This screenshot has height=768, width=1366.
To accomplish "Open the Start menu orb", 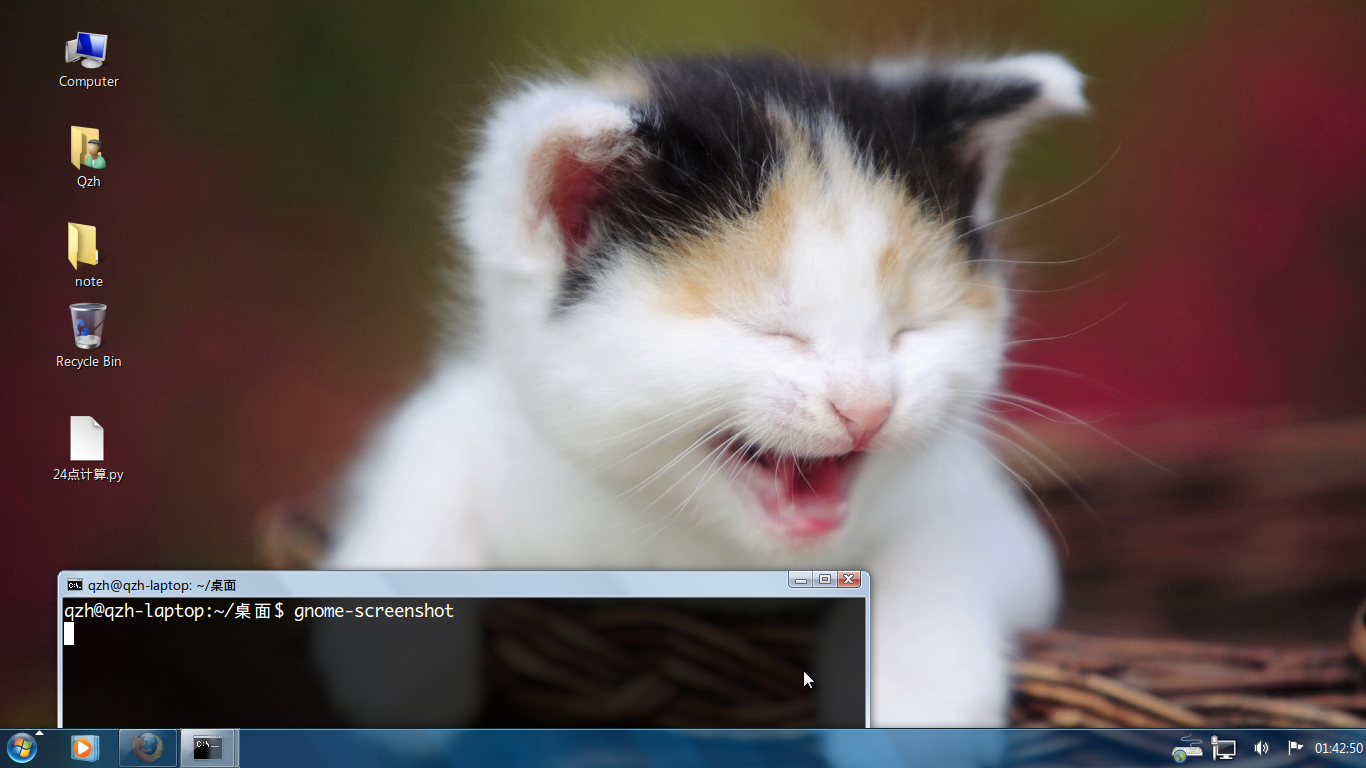I will point(21,747).
